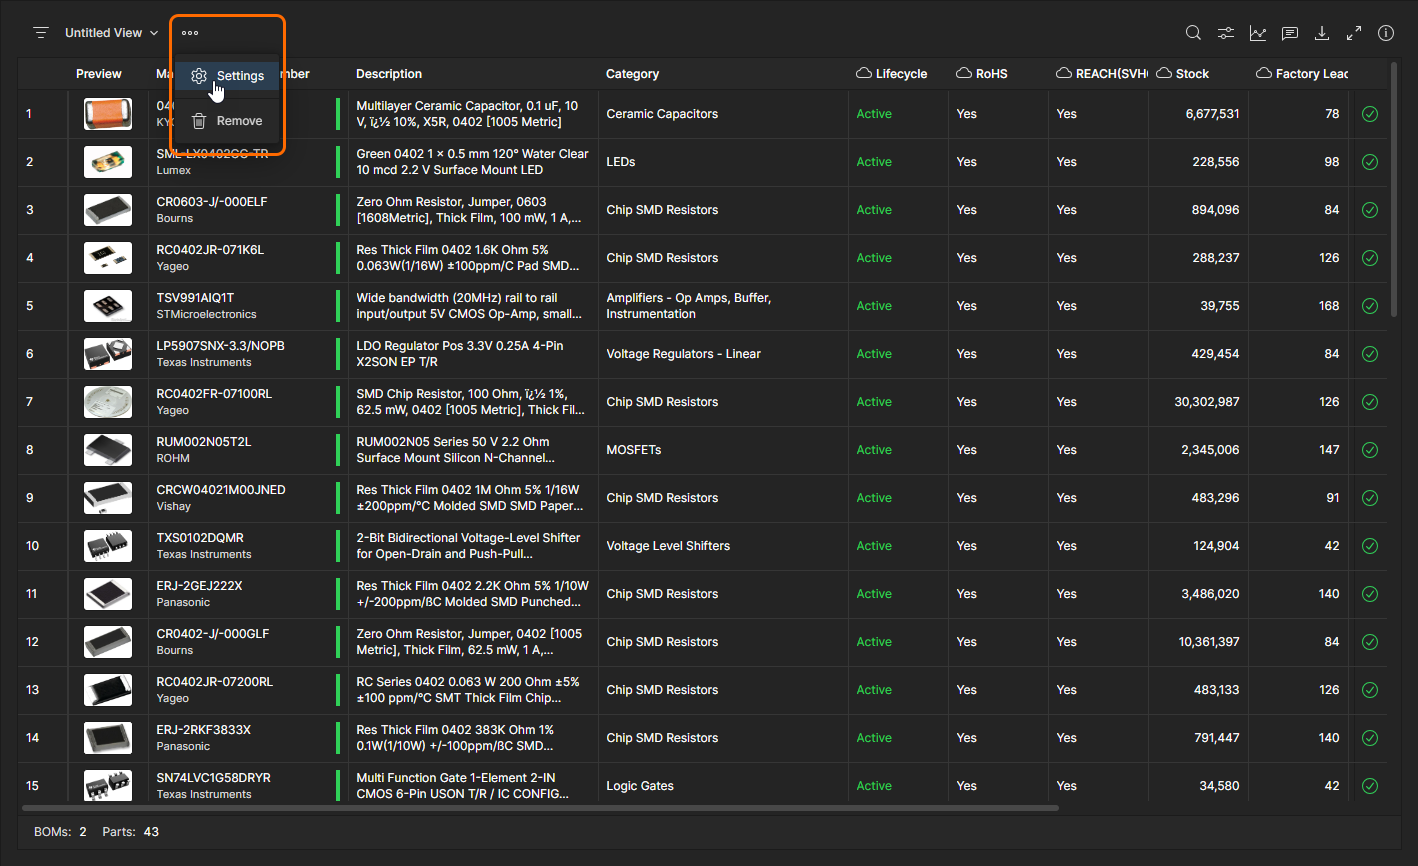Click the check icon in the Logic Gates row
Image resolution: width=1418 pixels, height=866 pixels.
[x=1370, y=786]
